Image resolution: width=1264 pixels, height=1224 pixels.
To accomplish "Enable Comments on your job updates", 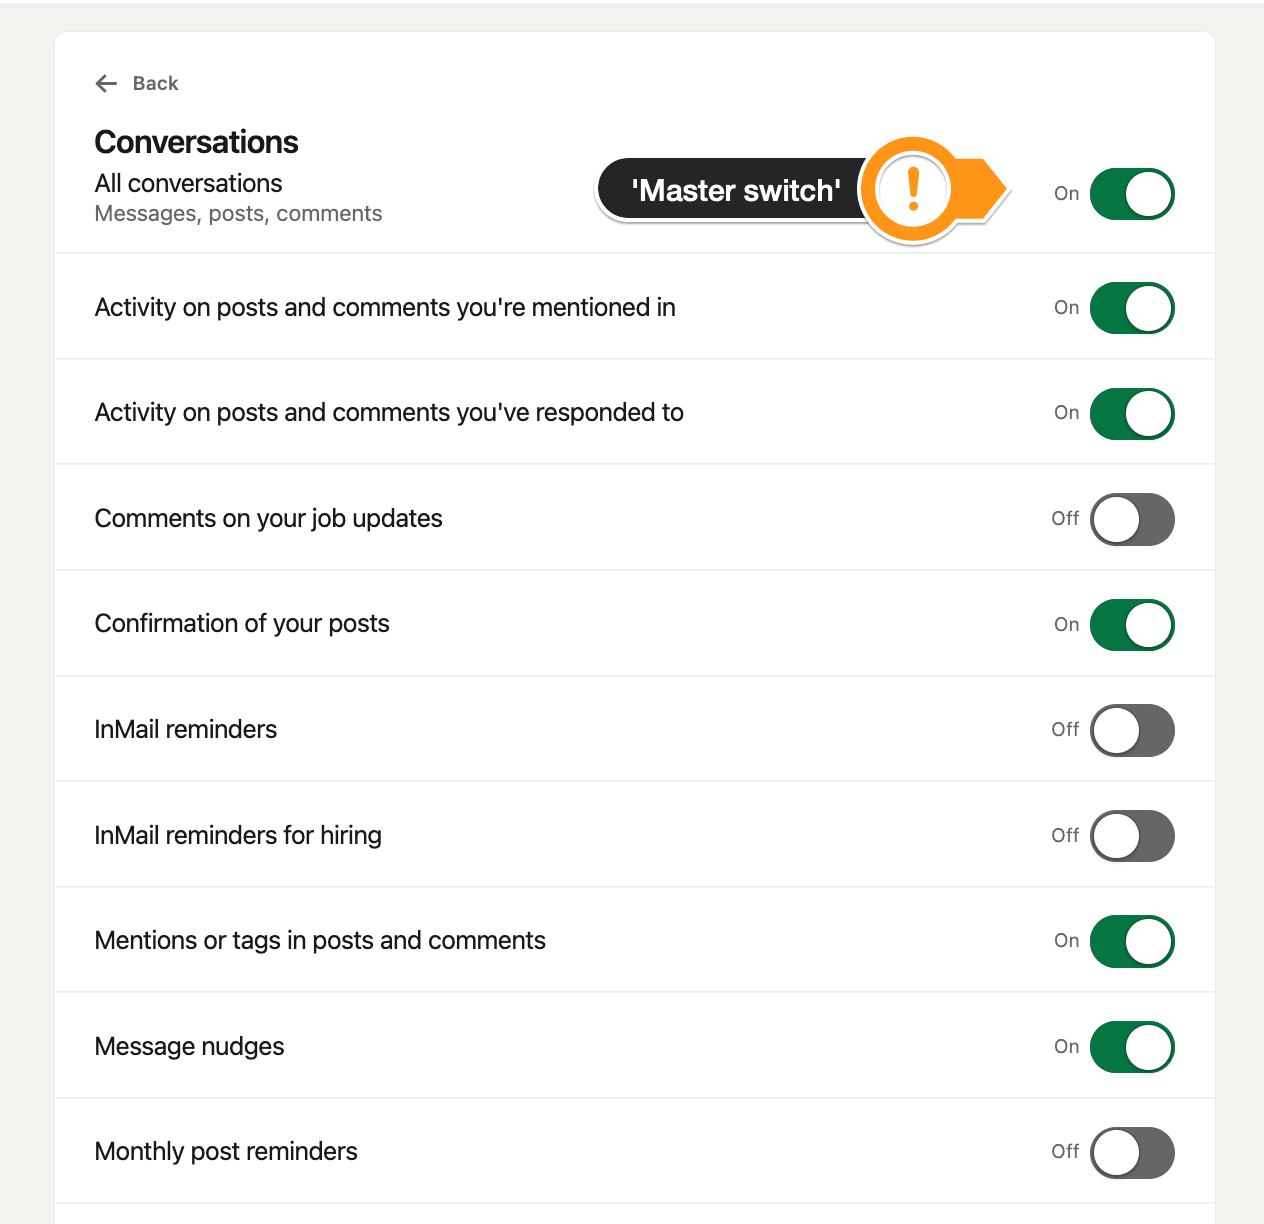I will coord(1132,519).
